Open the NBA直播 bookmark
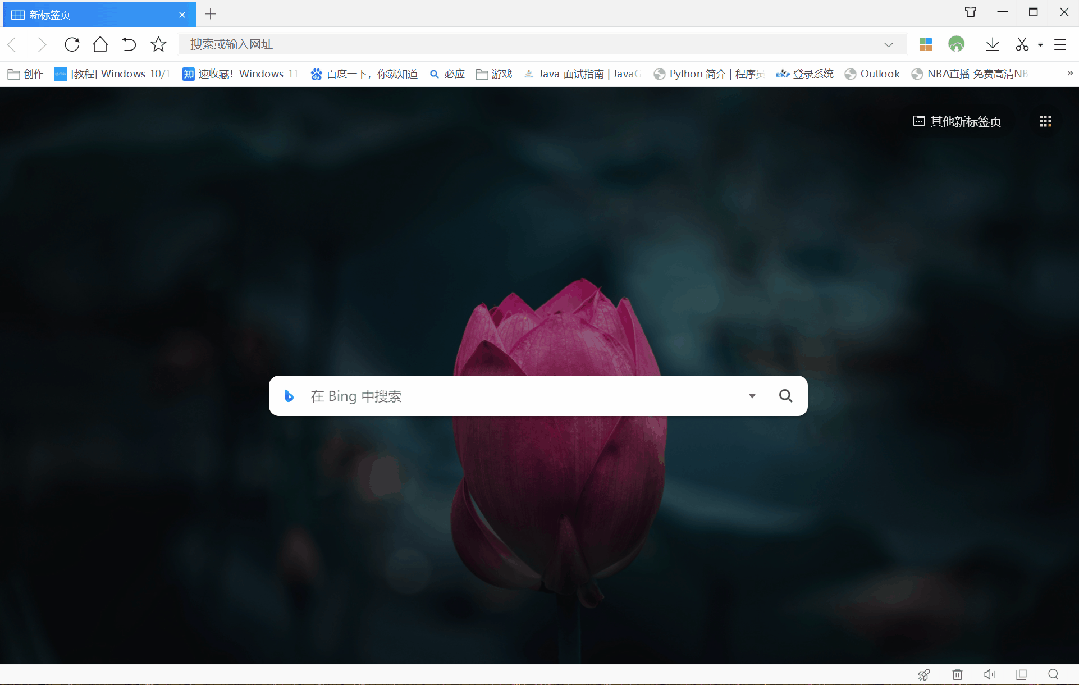1079x685 pixels. (970, 74)
